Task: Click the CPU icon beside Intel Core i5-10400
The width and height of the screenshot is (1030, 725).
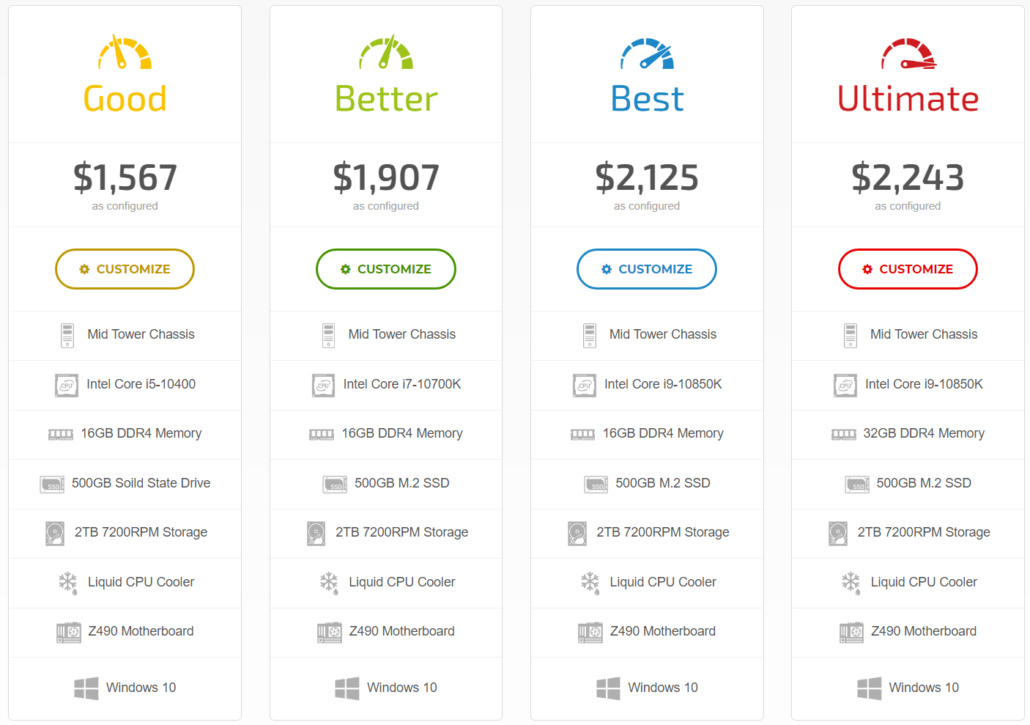Action: coord(67,385)
